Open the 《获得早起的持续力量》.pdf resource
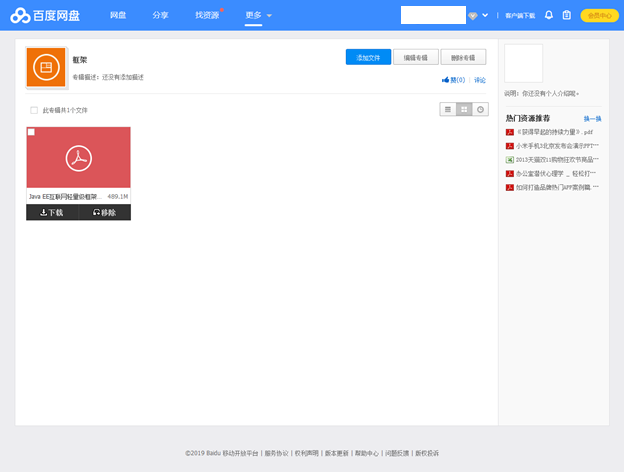This screenshot has width=624, height=472. point(554,132)
